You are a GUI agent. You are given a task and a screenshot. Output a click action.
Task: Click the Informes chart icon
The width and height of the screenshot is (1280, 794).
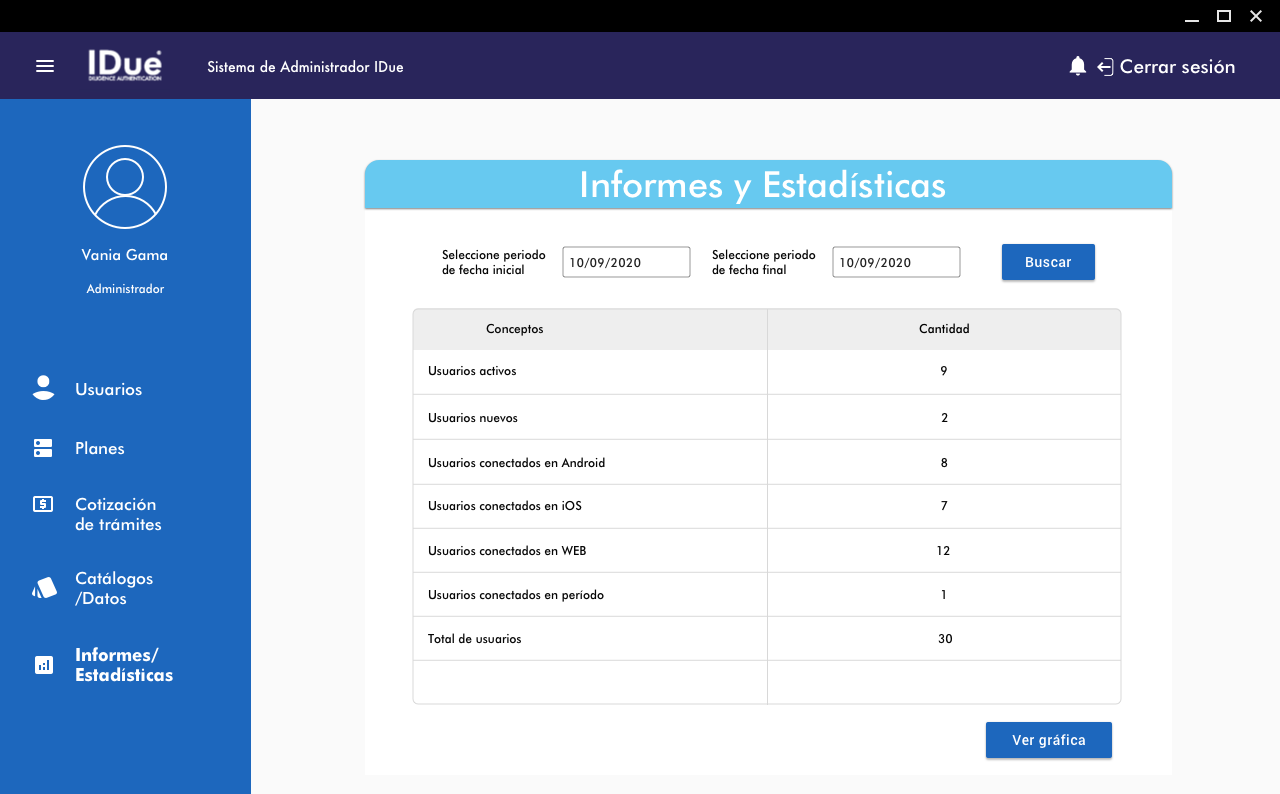point(44,665)
